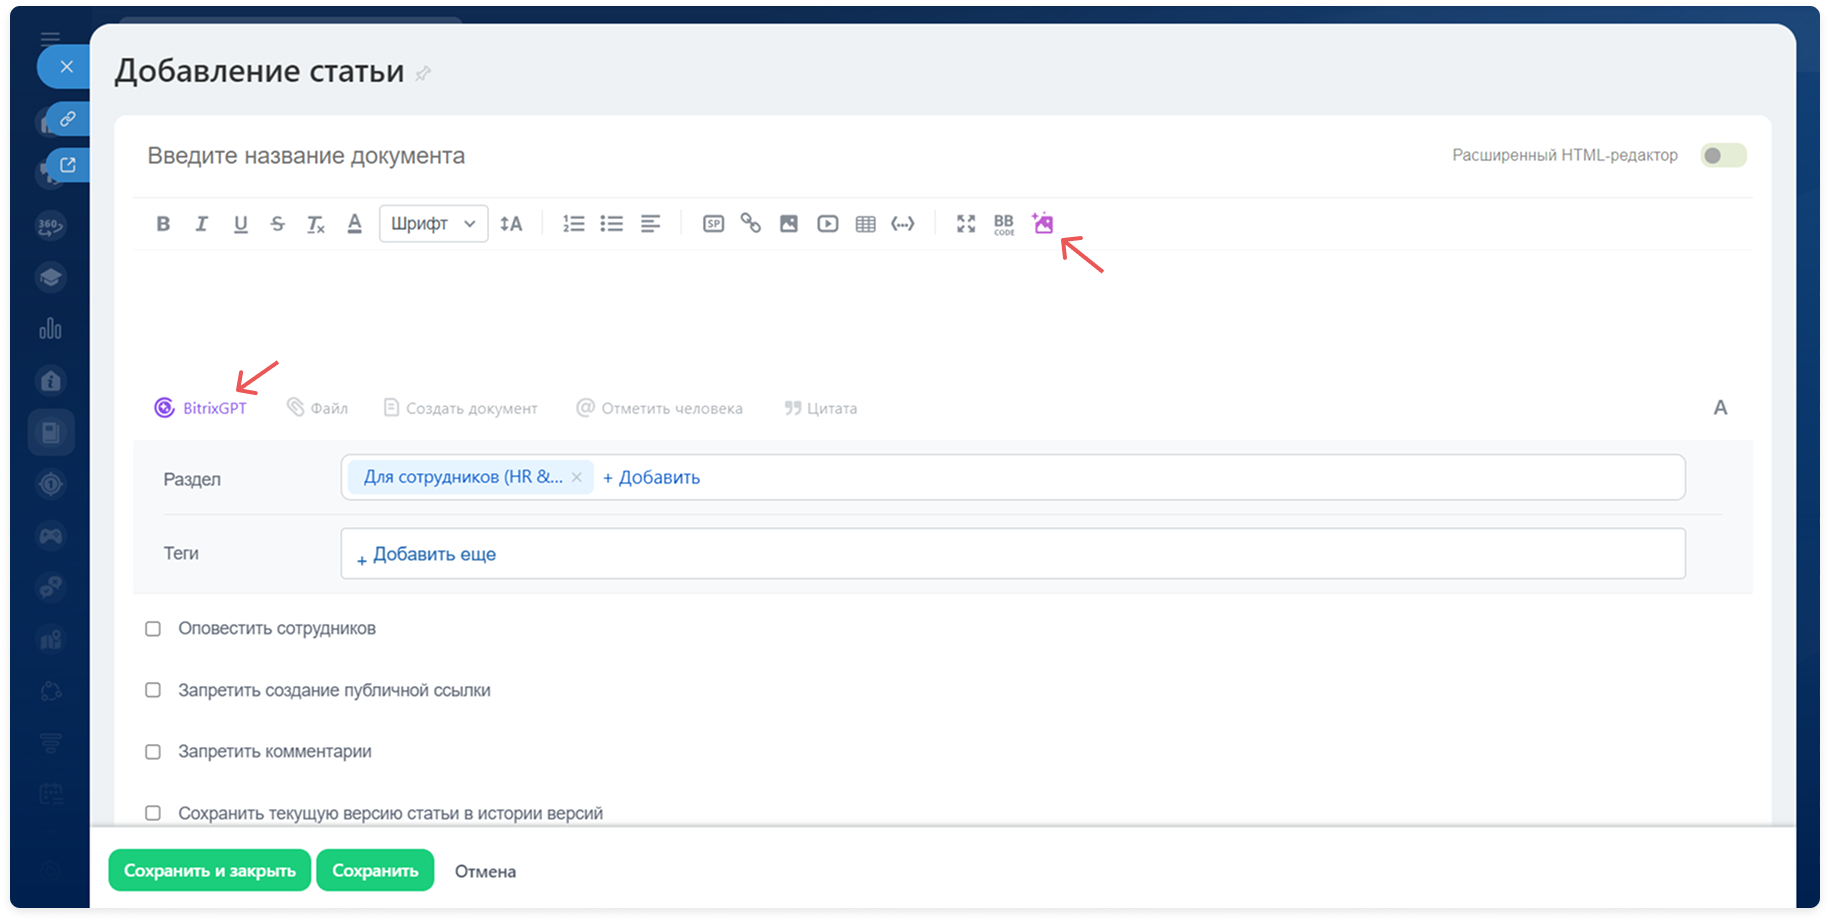Screen dimensions: 1830x922
Task: Toggle the formatting toolbar via A icon
Action: (1720, 408)
